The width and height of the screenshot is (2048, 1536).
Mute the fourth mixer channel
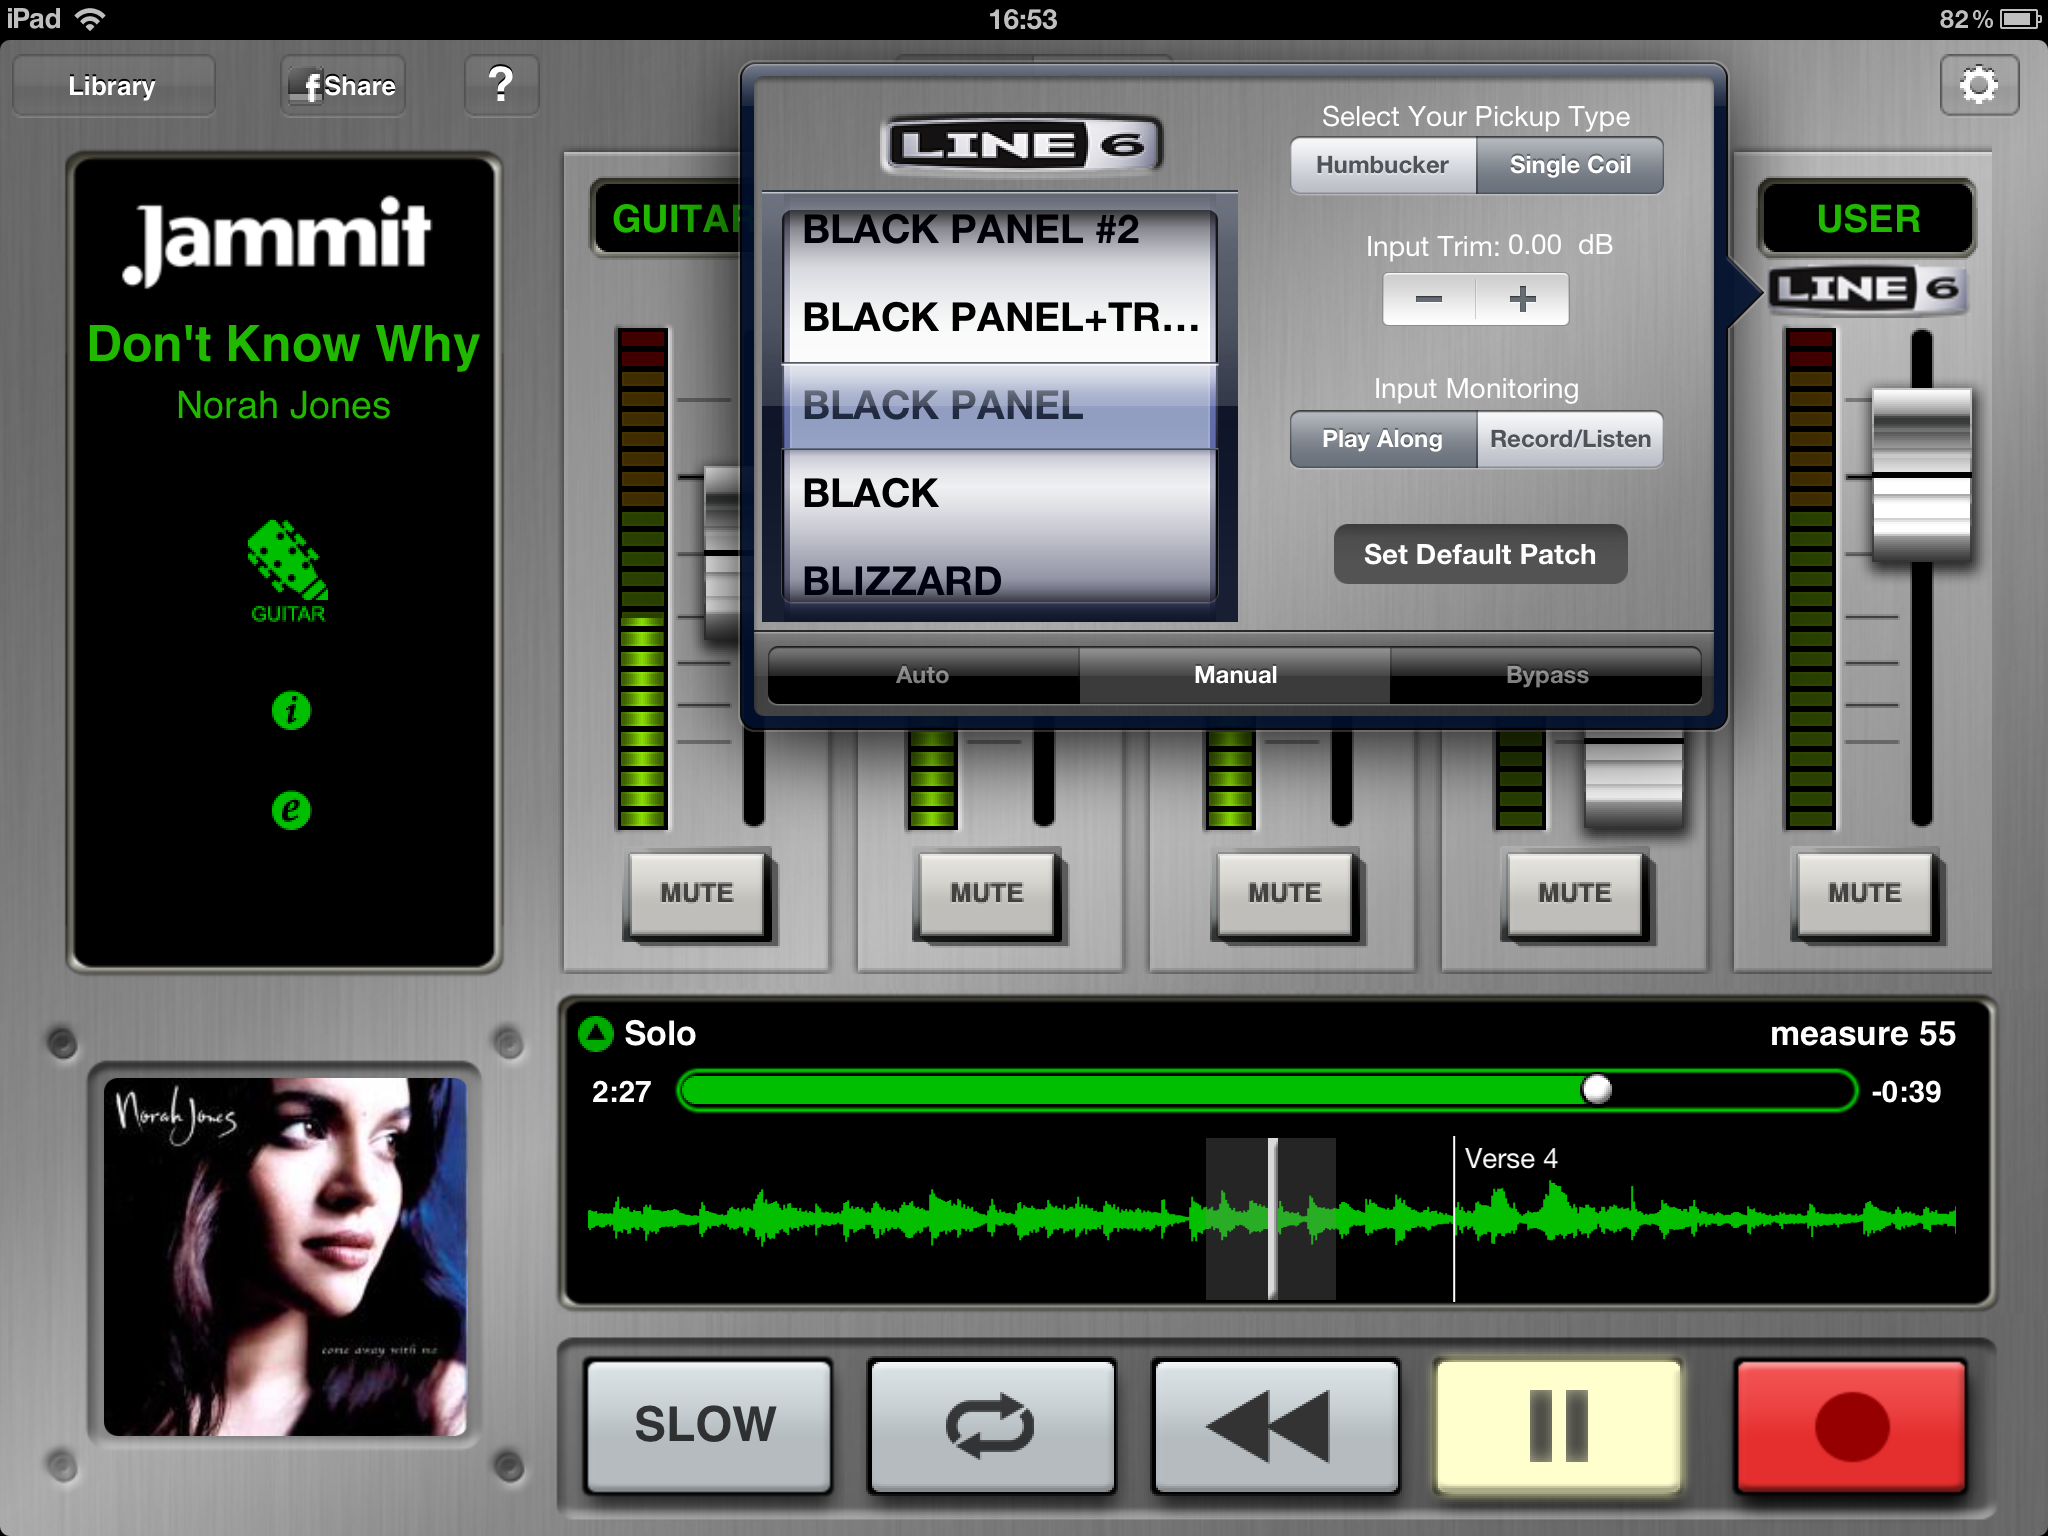click(x=1575, y=894)
